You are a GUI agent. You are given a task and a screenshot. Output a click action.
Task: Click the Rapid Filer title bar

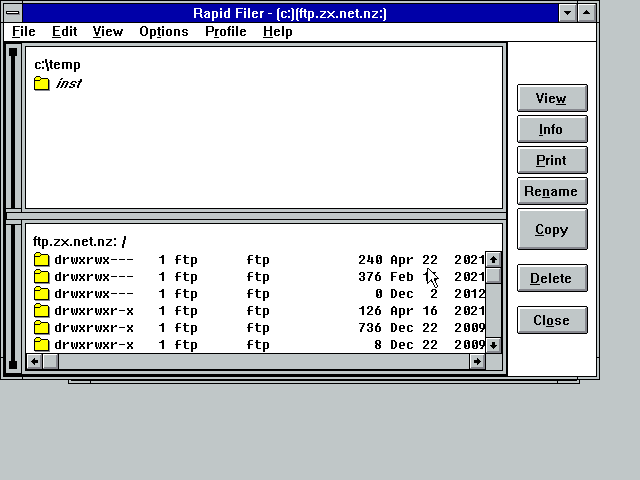(x=290, y=13)
